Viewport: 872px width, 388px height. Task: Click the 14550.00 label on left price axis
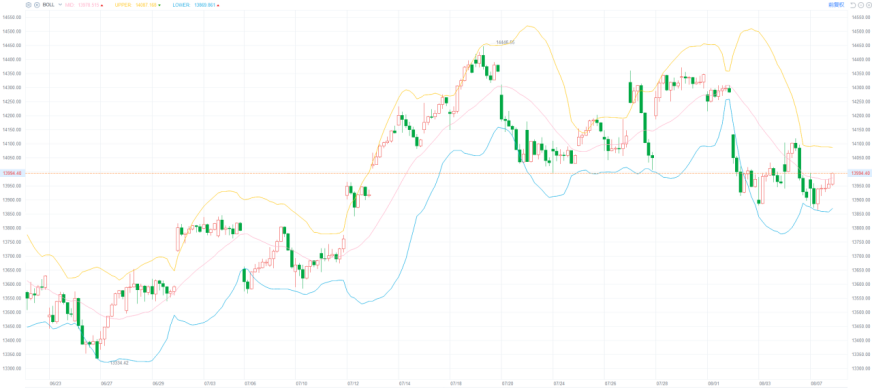pos(12,17)
